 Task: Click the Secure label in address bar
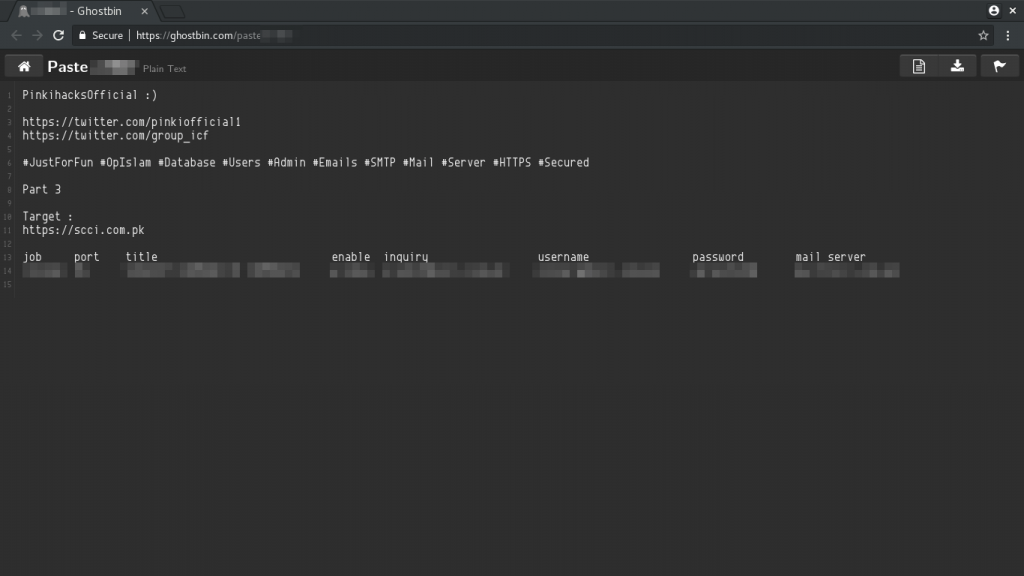point(107,35)
